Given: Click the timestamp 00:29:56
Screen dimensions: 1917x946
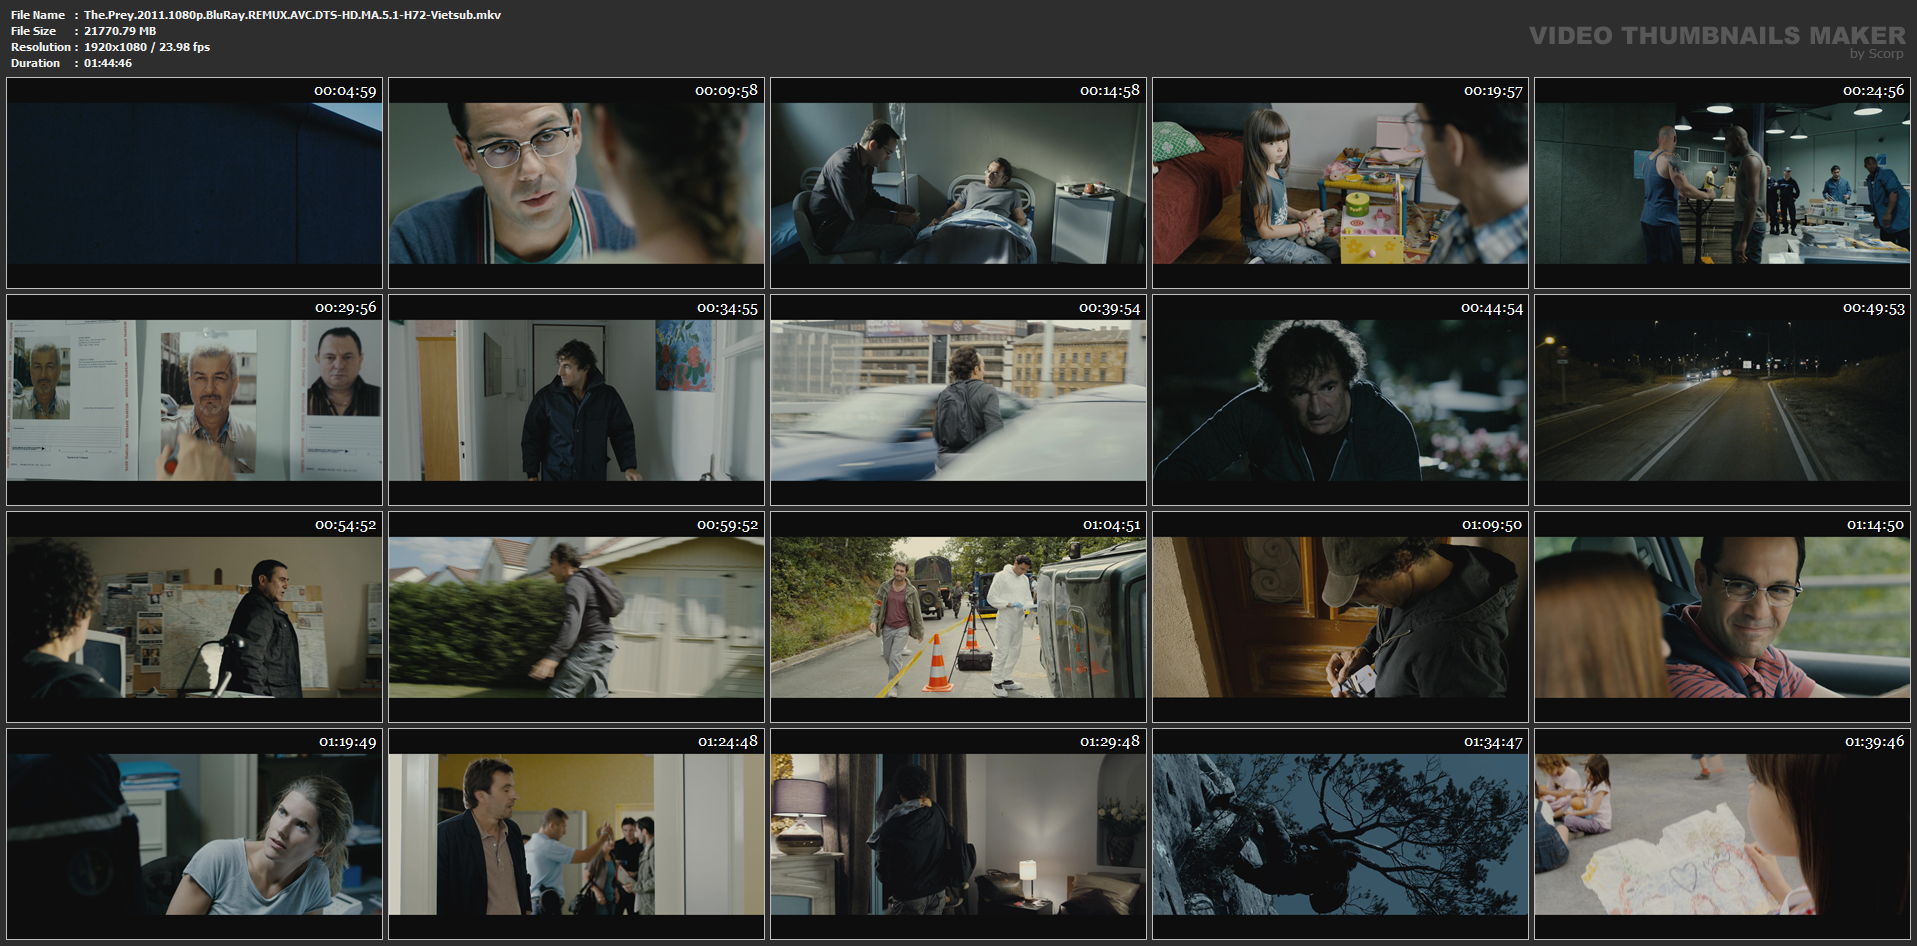Looking at the screenshot, I should [x=346, y=308].
